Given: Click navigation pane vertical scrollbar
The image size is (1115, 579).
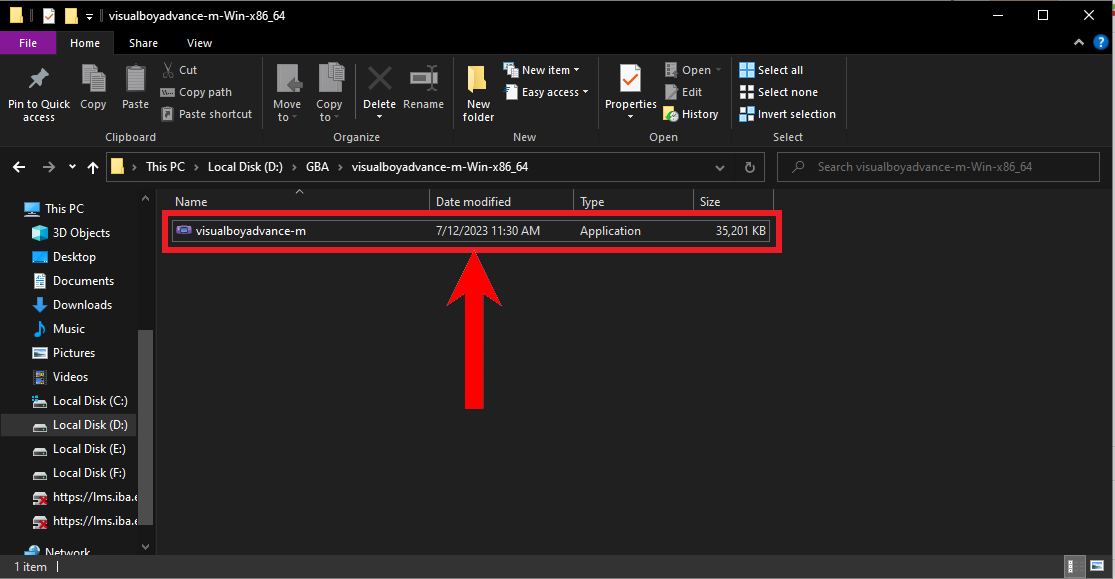Looking at the screenshot, I should [145, 427].
